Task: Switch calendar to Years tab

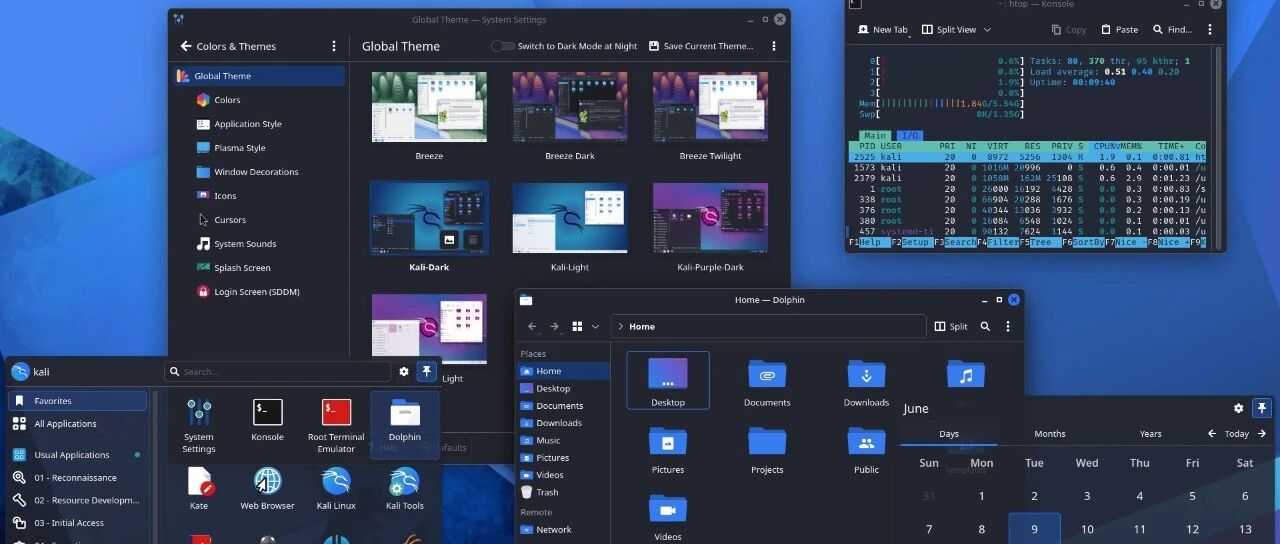Action: point(1151,434)
